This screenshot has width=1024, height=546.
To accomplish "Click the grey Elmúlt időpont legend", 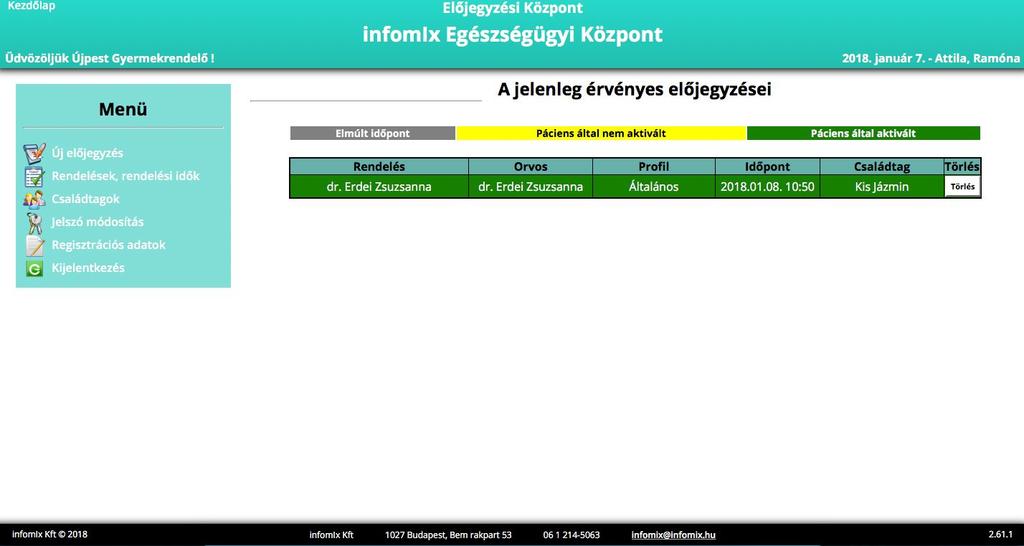I will click(x=373, y=133).
